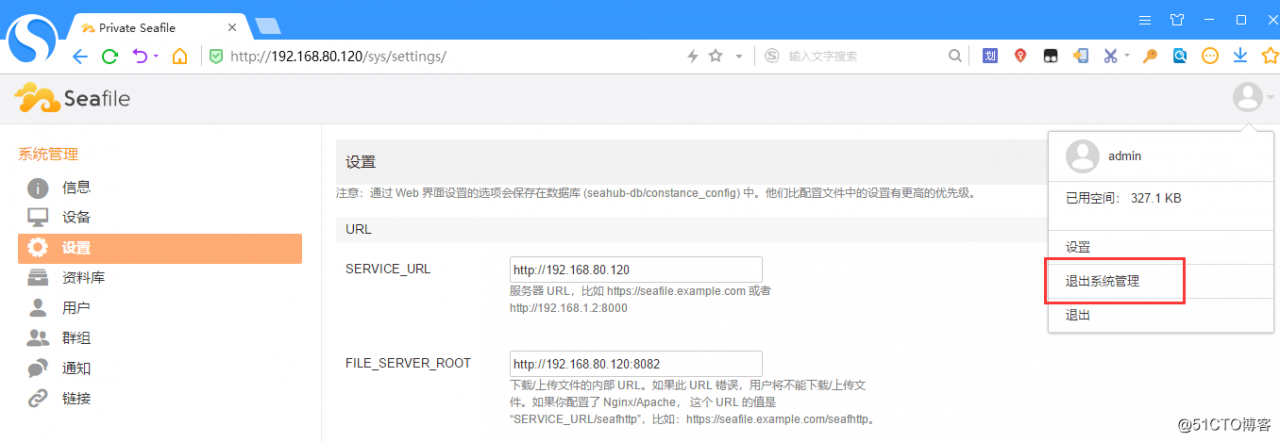Bookmark the page with the star icon
Image resolution: width=1280 pixels, height=442 pixels.
point(716,56)
